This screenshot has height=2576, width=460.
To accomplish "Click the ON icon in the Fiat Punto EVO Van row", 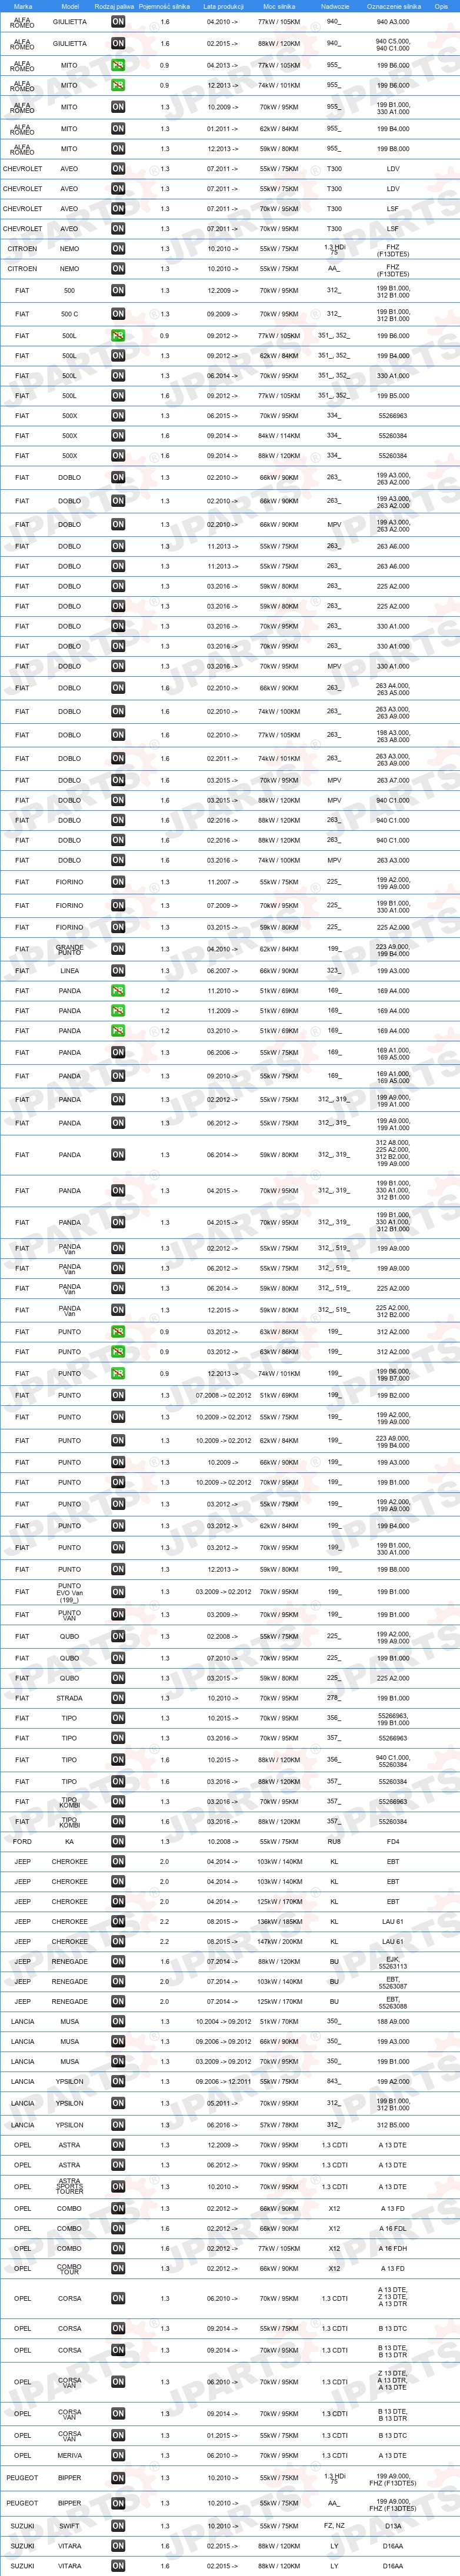I will click(118, 1592).
